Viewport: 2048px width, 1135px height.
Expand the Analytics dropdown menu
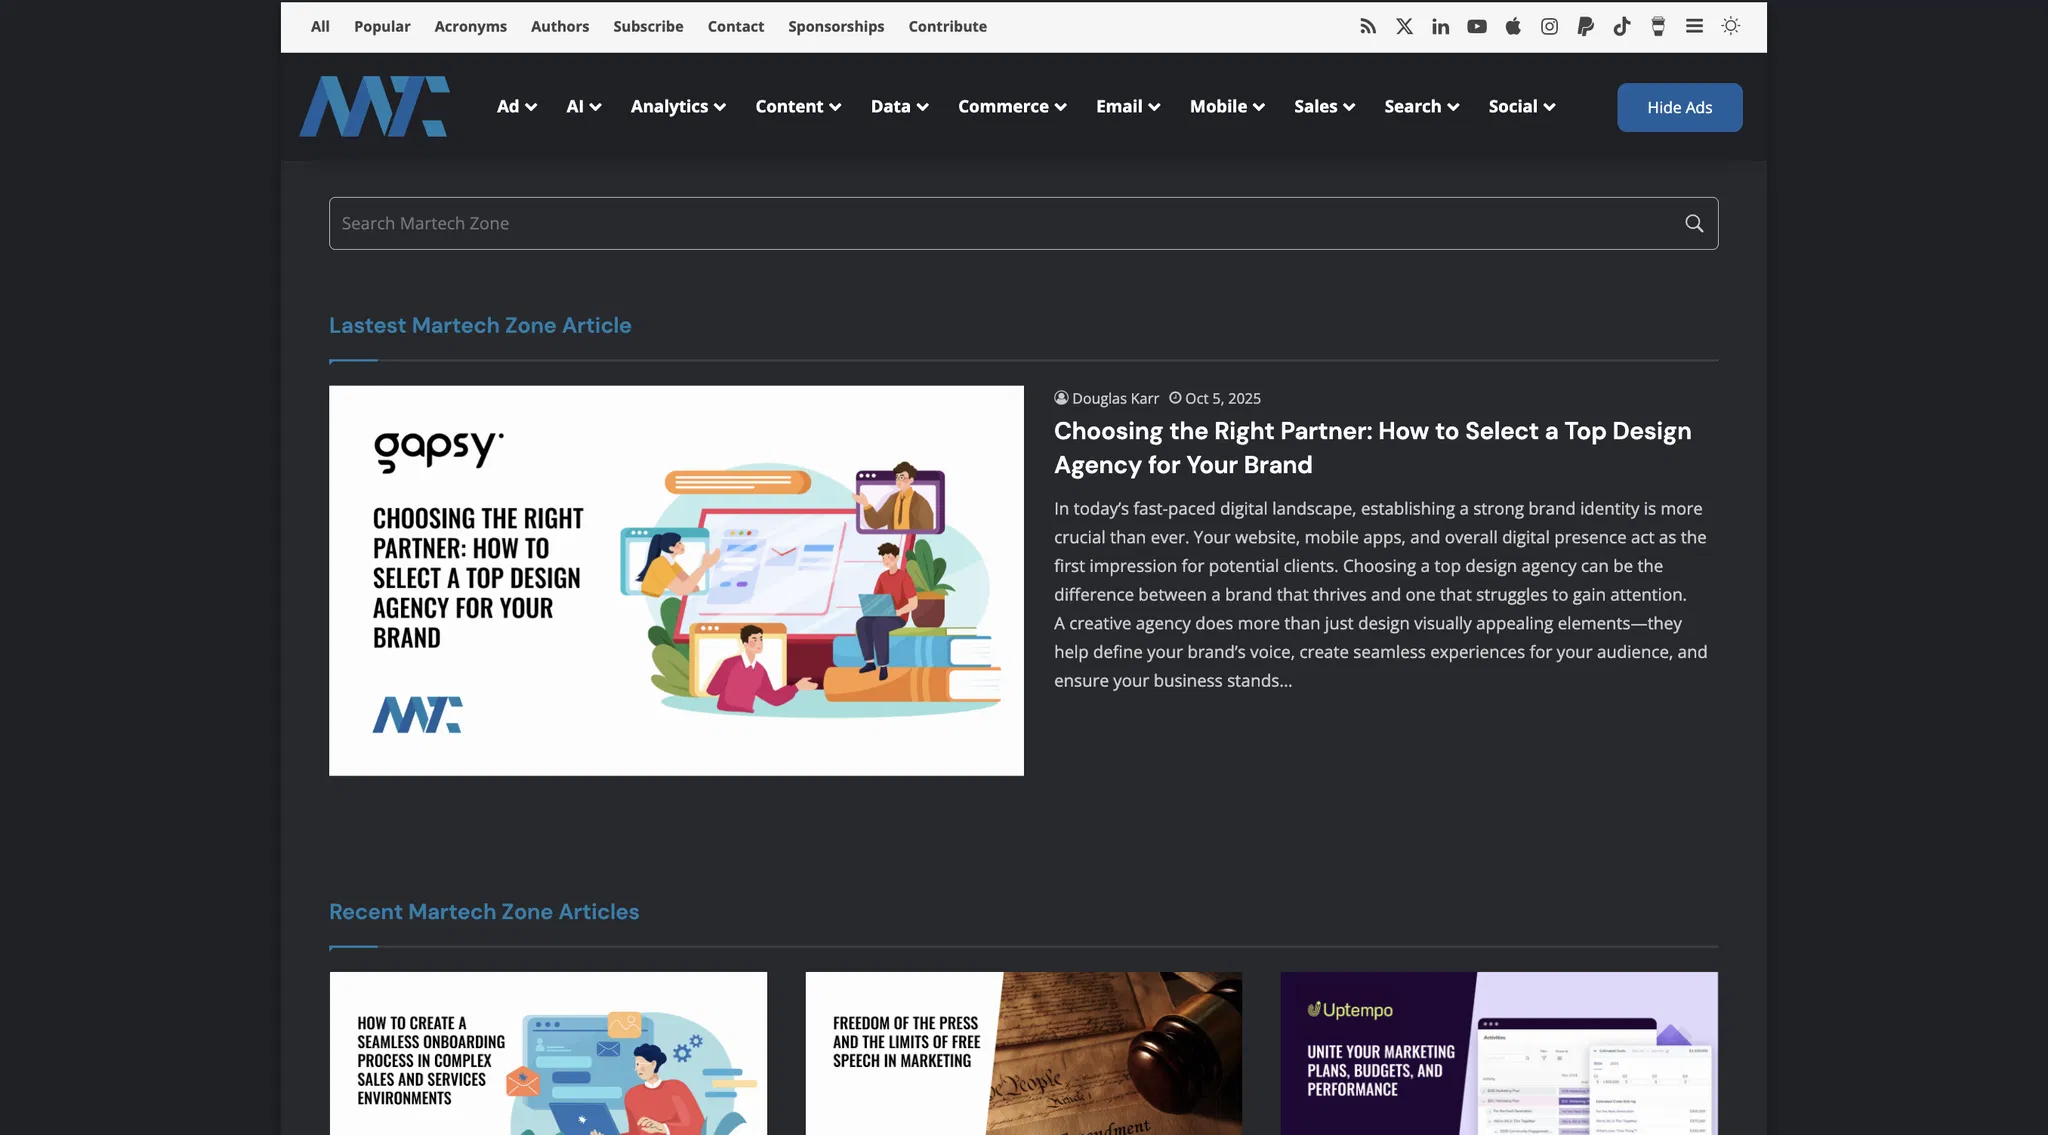click(x=678, y=107)
